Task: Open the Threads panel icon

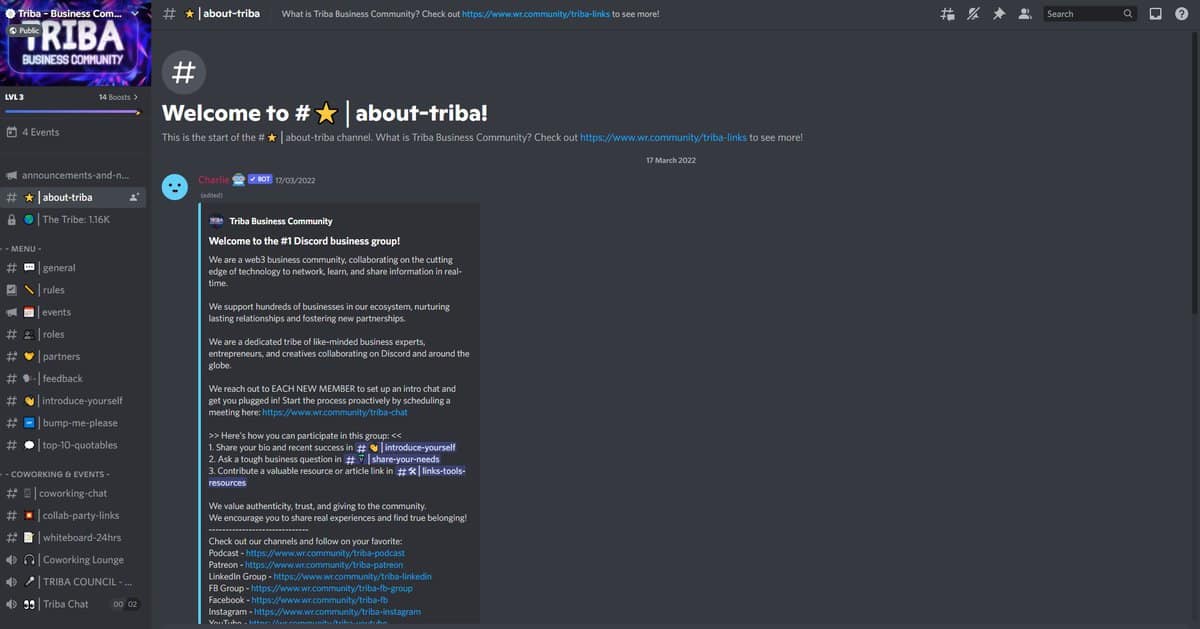Action: pos(947,14)
